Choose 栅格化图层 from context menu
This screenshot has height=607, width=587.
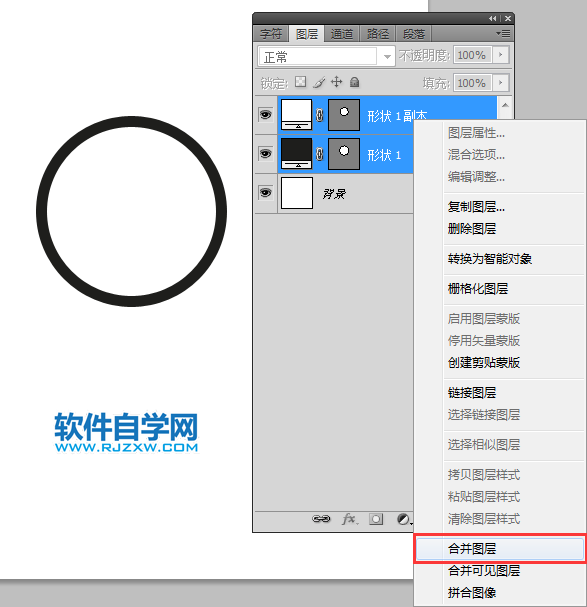point(500,289)
